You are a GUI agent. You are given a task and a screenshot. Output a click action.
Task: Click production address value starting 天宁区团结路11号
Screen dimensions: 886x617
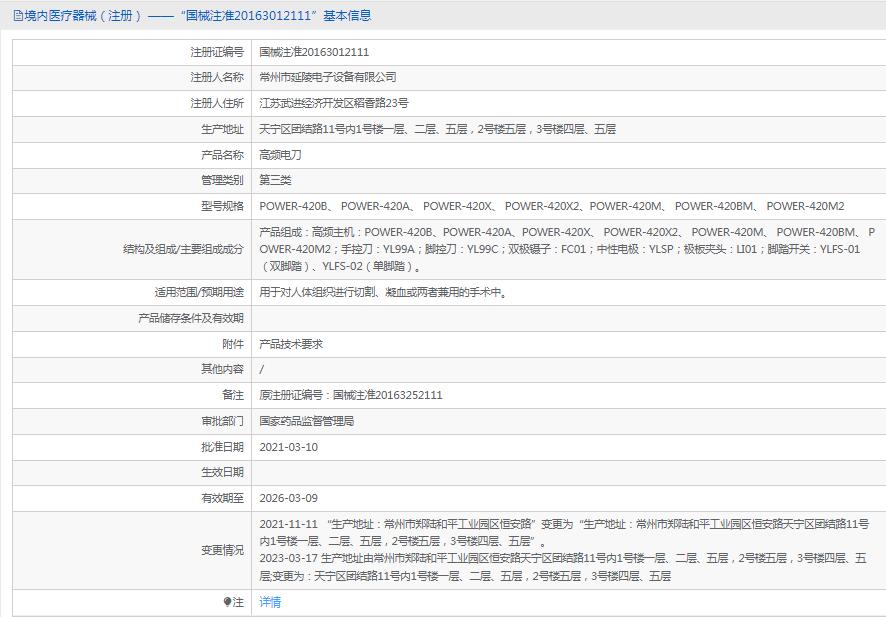tap(437, 129)
